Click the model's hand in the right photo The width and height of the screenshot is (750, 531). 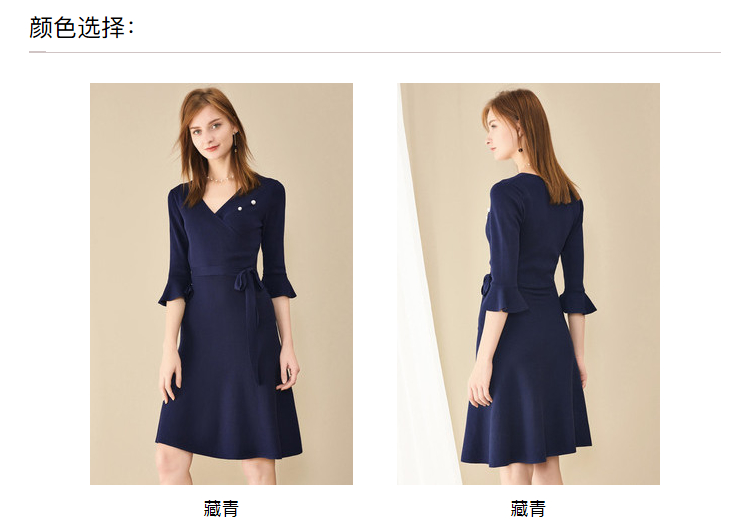480,388
